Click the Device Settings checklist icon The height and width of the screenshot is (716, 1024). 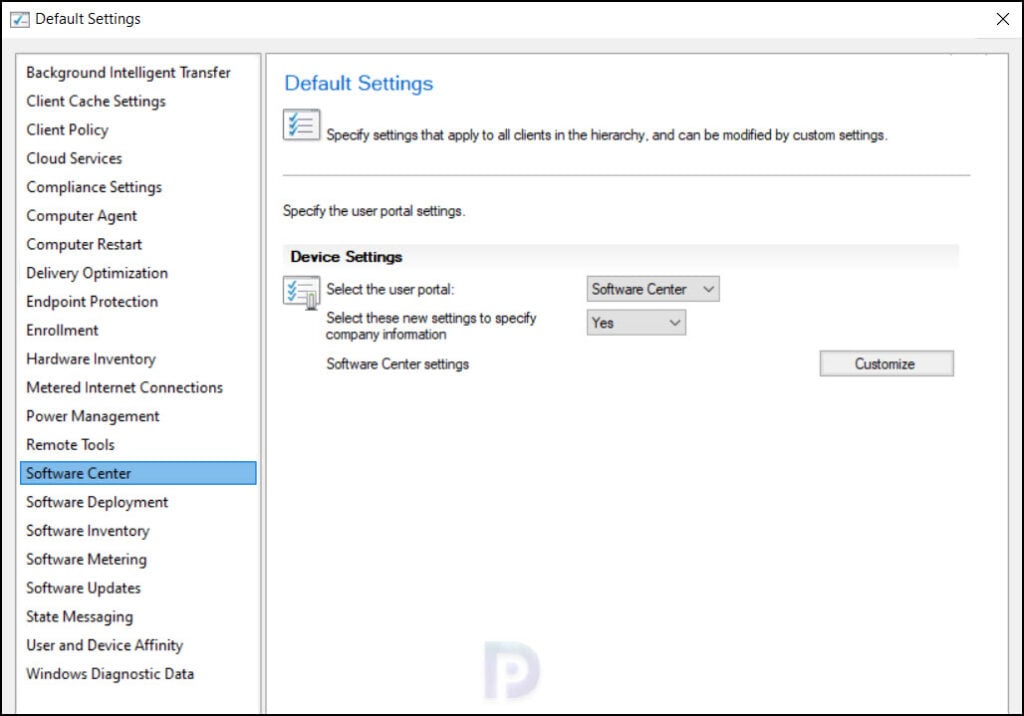[302, 292]
